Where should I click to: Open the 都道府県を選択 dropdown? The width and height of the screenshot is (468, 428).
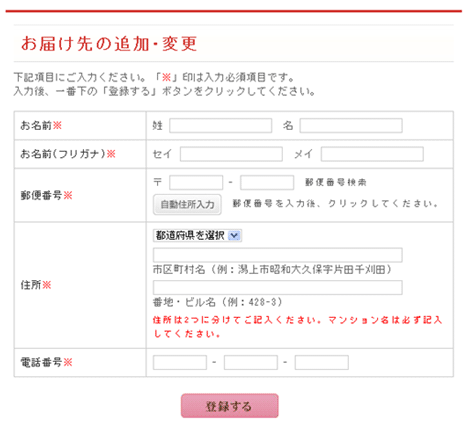(197, 236)
